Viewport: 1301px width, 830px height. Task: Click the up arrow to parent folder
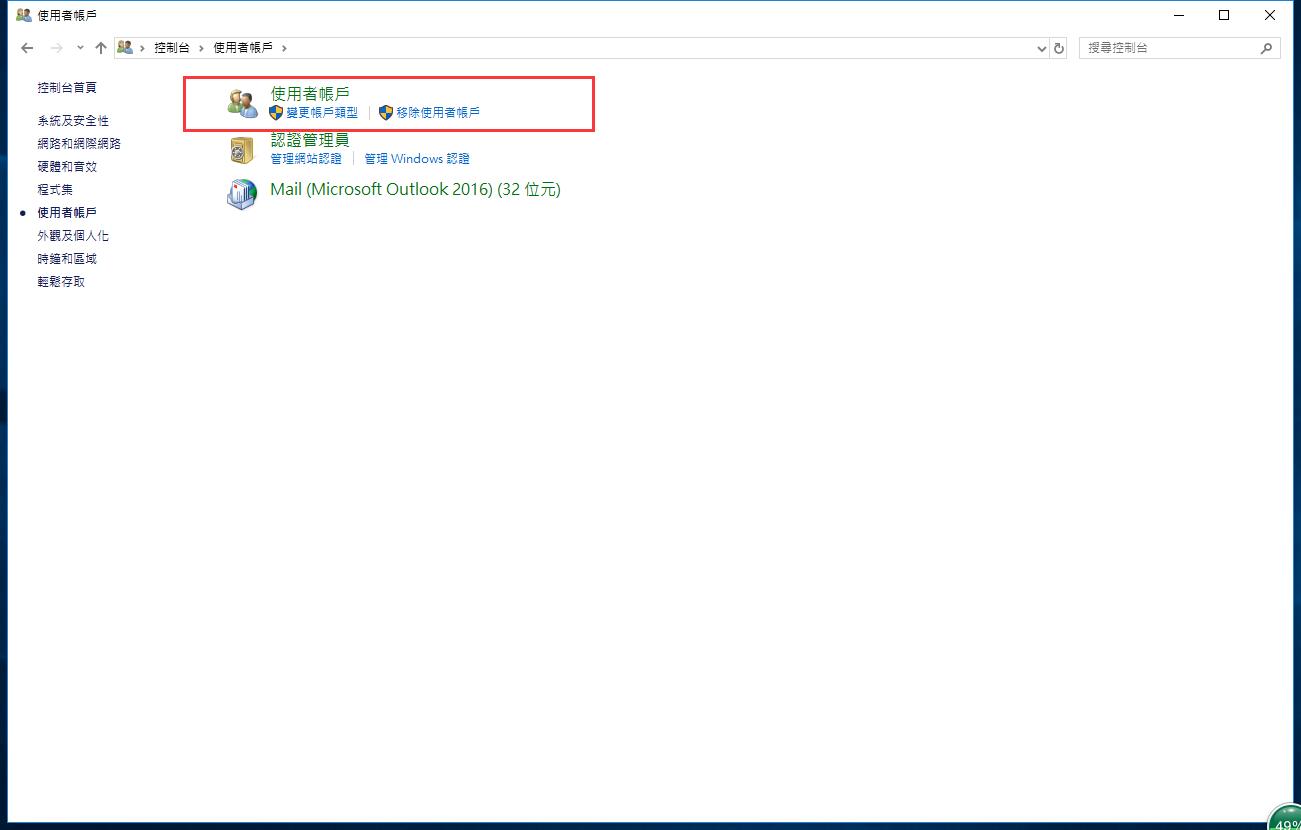pyautogui.click(x=100, y=48)
